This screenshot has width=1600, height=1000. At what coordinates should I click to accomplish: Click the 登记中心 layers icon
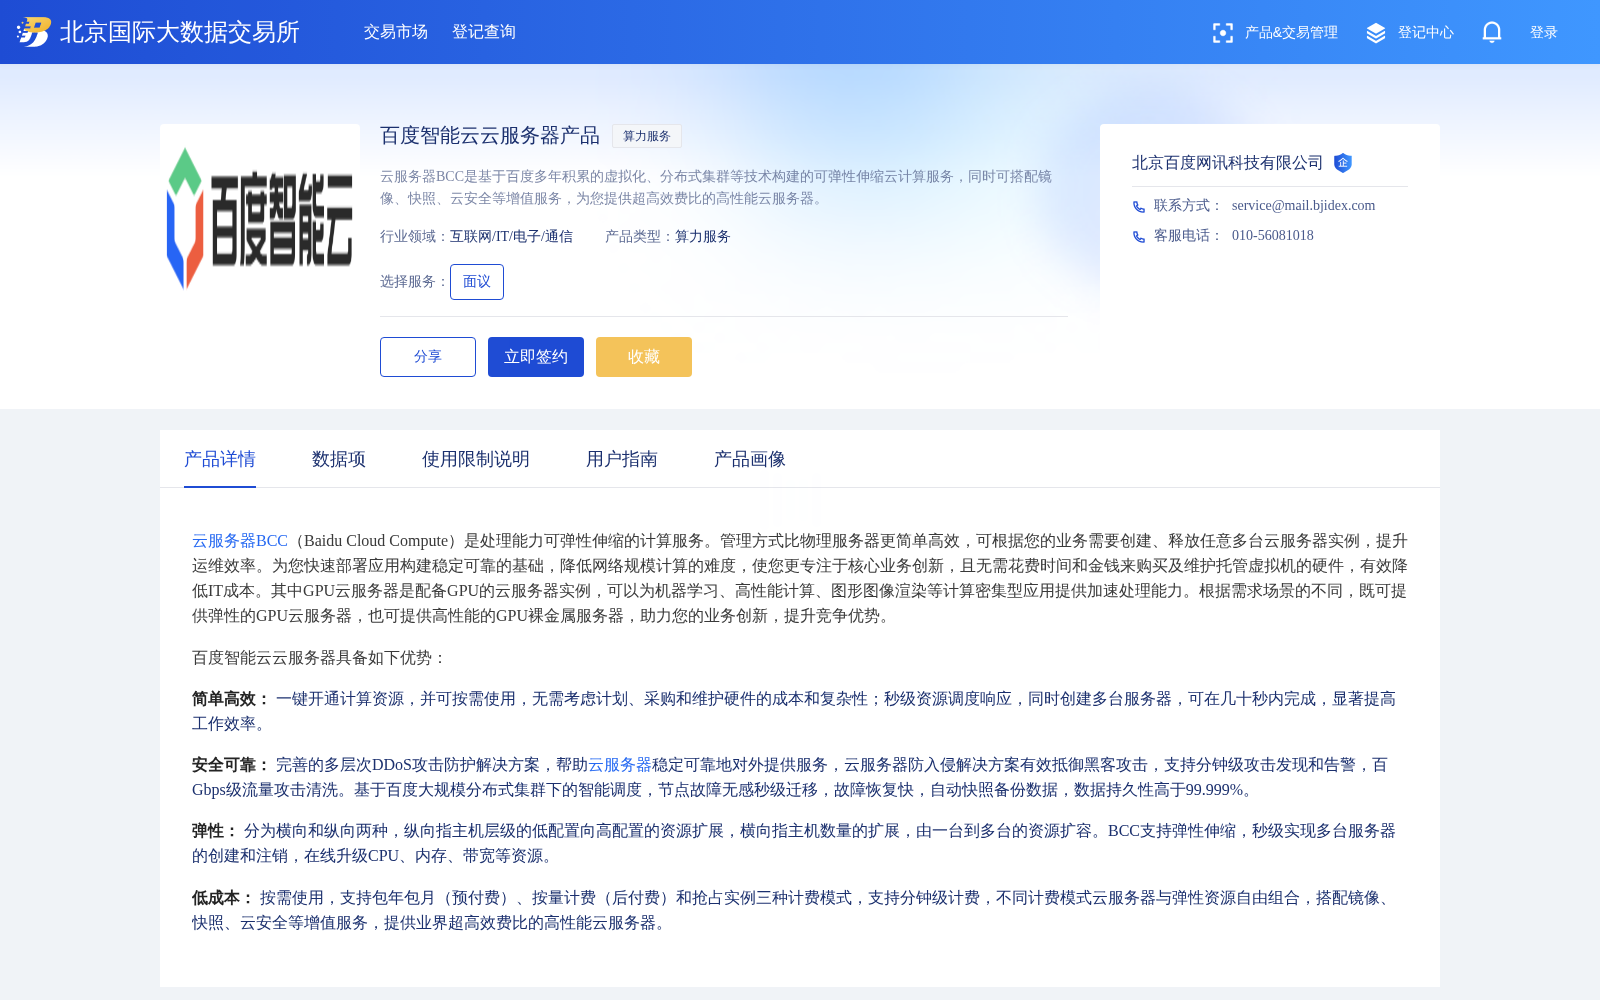tap(1376, 33)
